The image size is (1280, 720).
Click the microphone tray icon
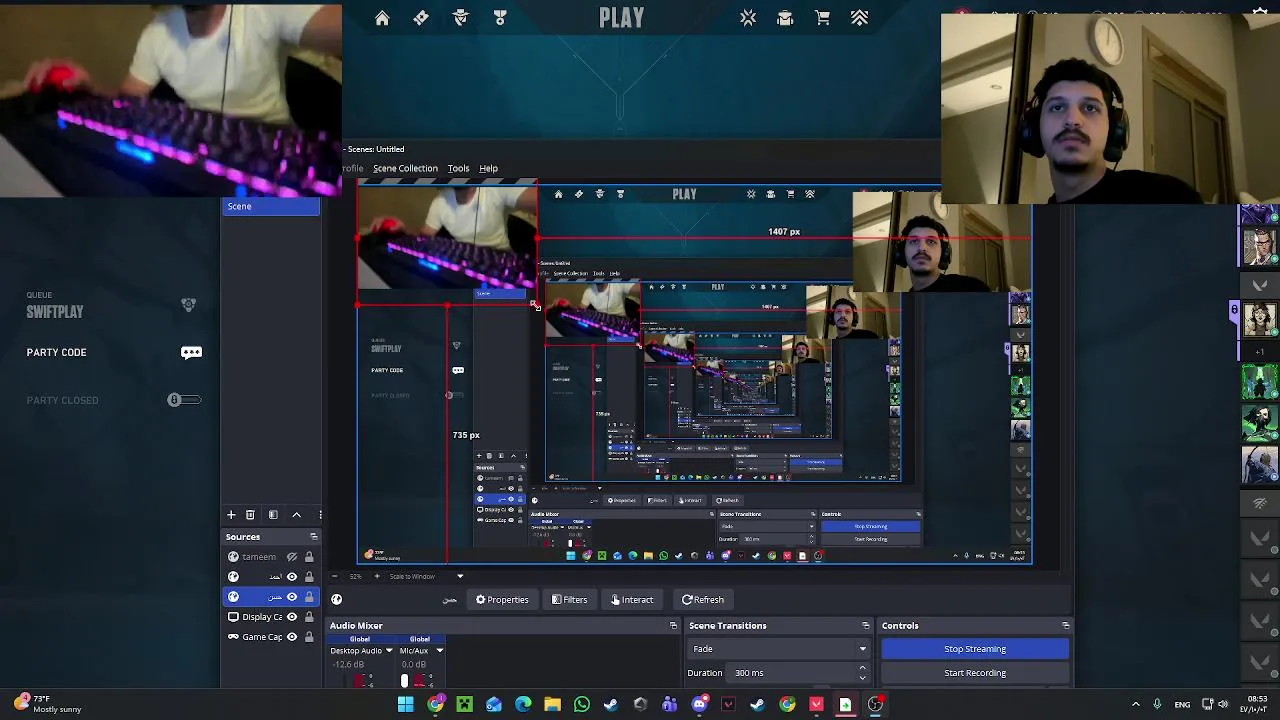click(1157, 704)
